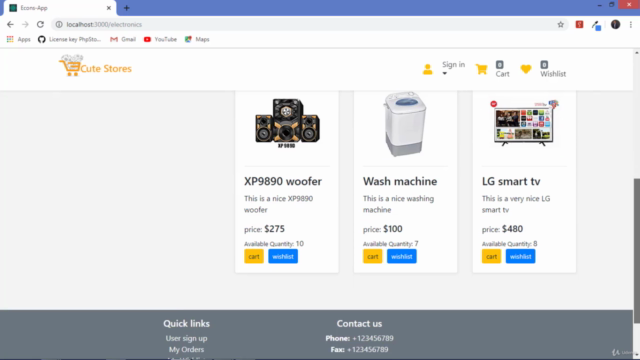The image size is (640, 360).
Task: Click the Fax +123456789 contact text
Action: pos(360,349)
